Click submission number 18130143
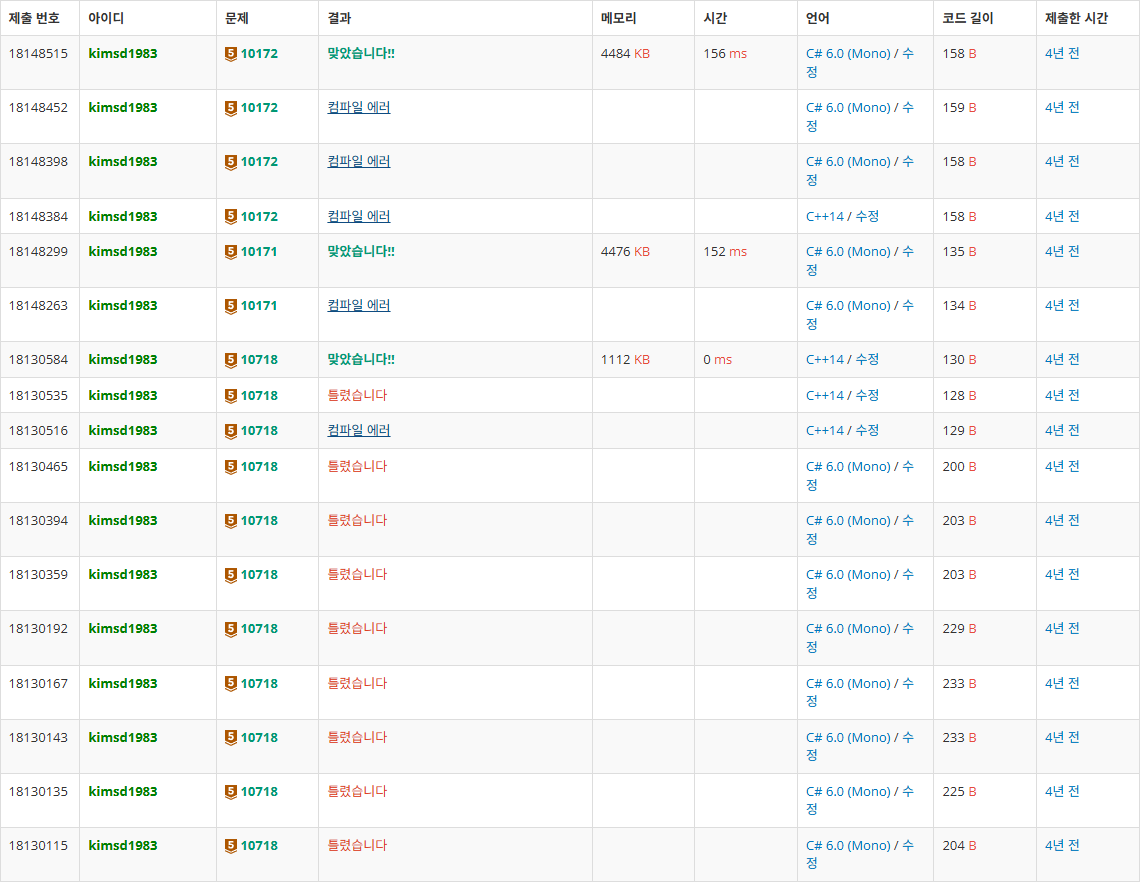Image resolution: width=1141 pixels, height=882 pixels. [x=38, y=737]
